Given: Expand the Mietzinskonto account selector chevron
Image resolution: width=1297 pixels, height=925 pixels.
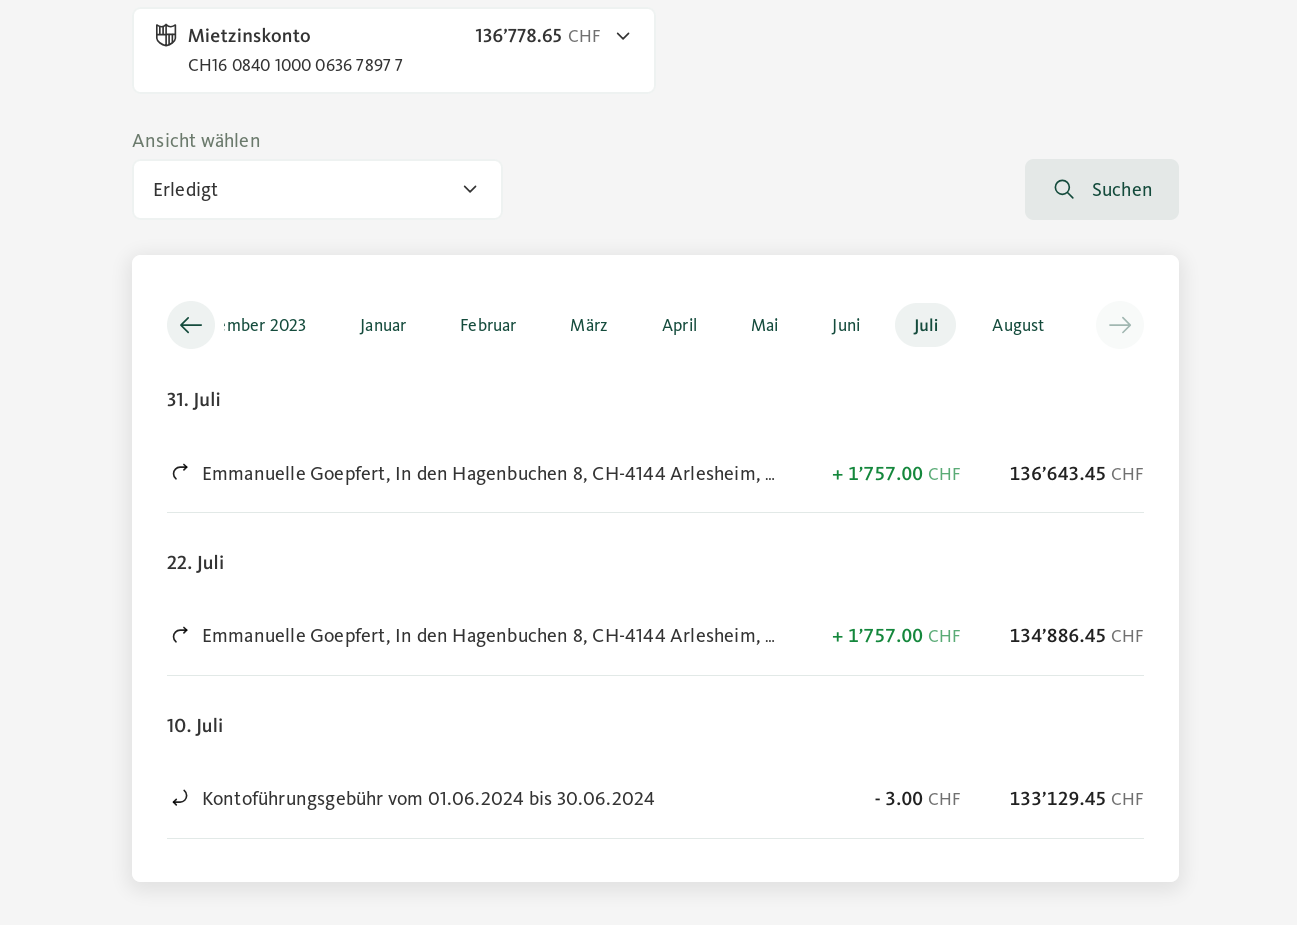Looking at the screenshot, I should (623, 36).
